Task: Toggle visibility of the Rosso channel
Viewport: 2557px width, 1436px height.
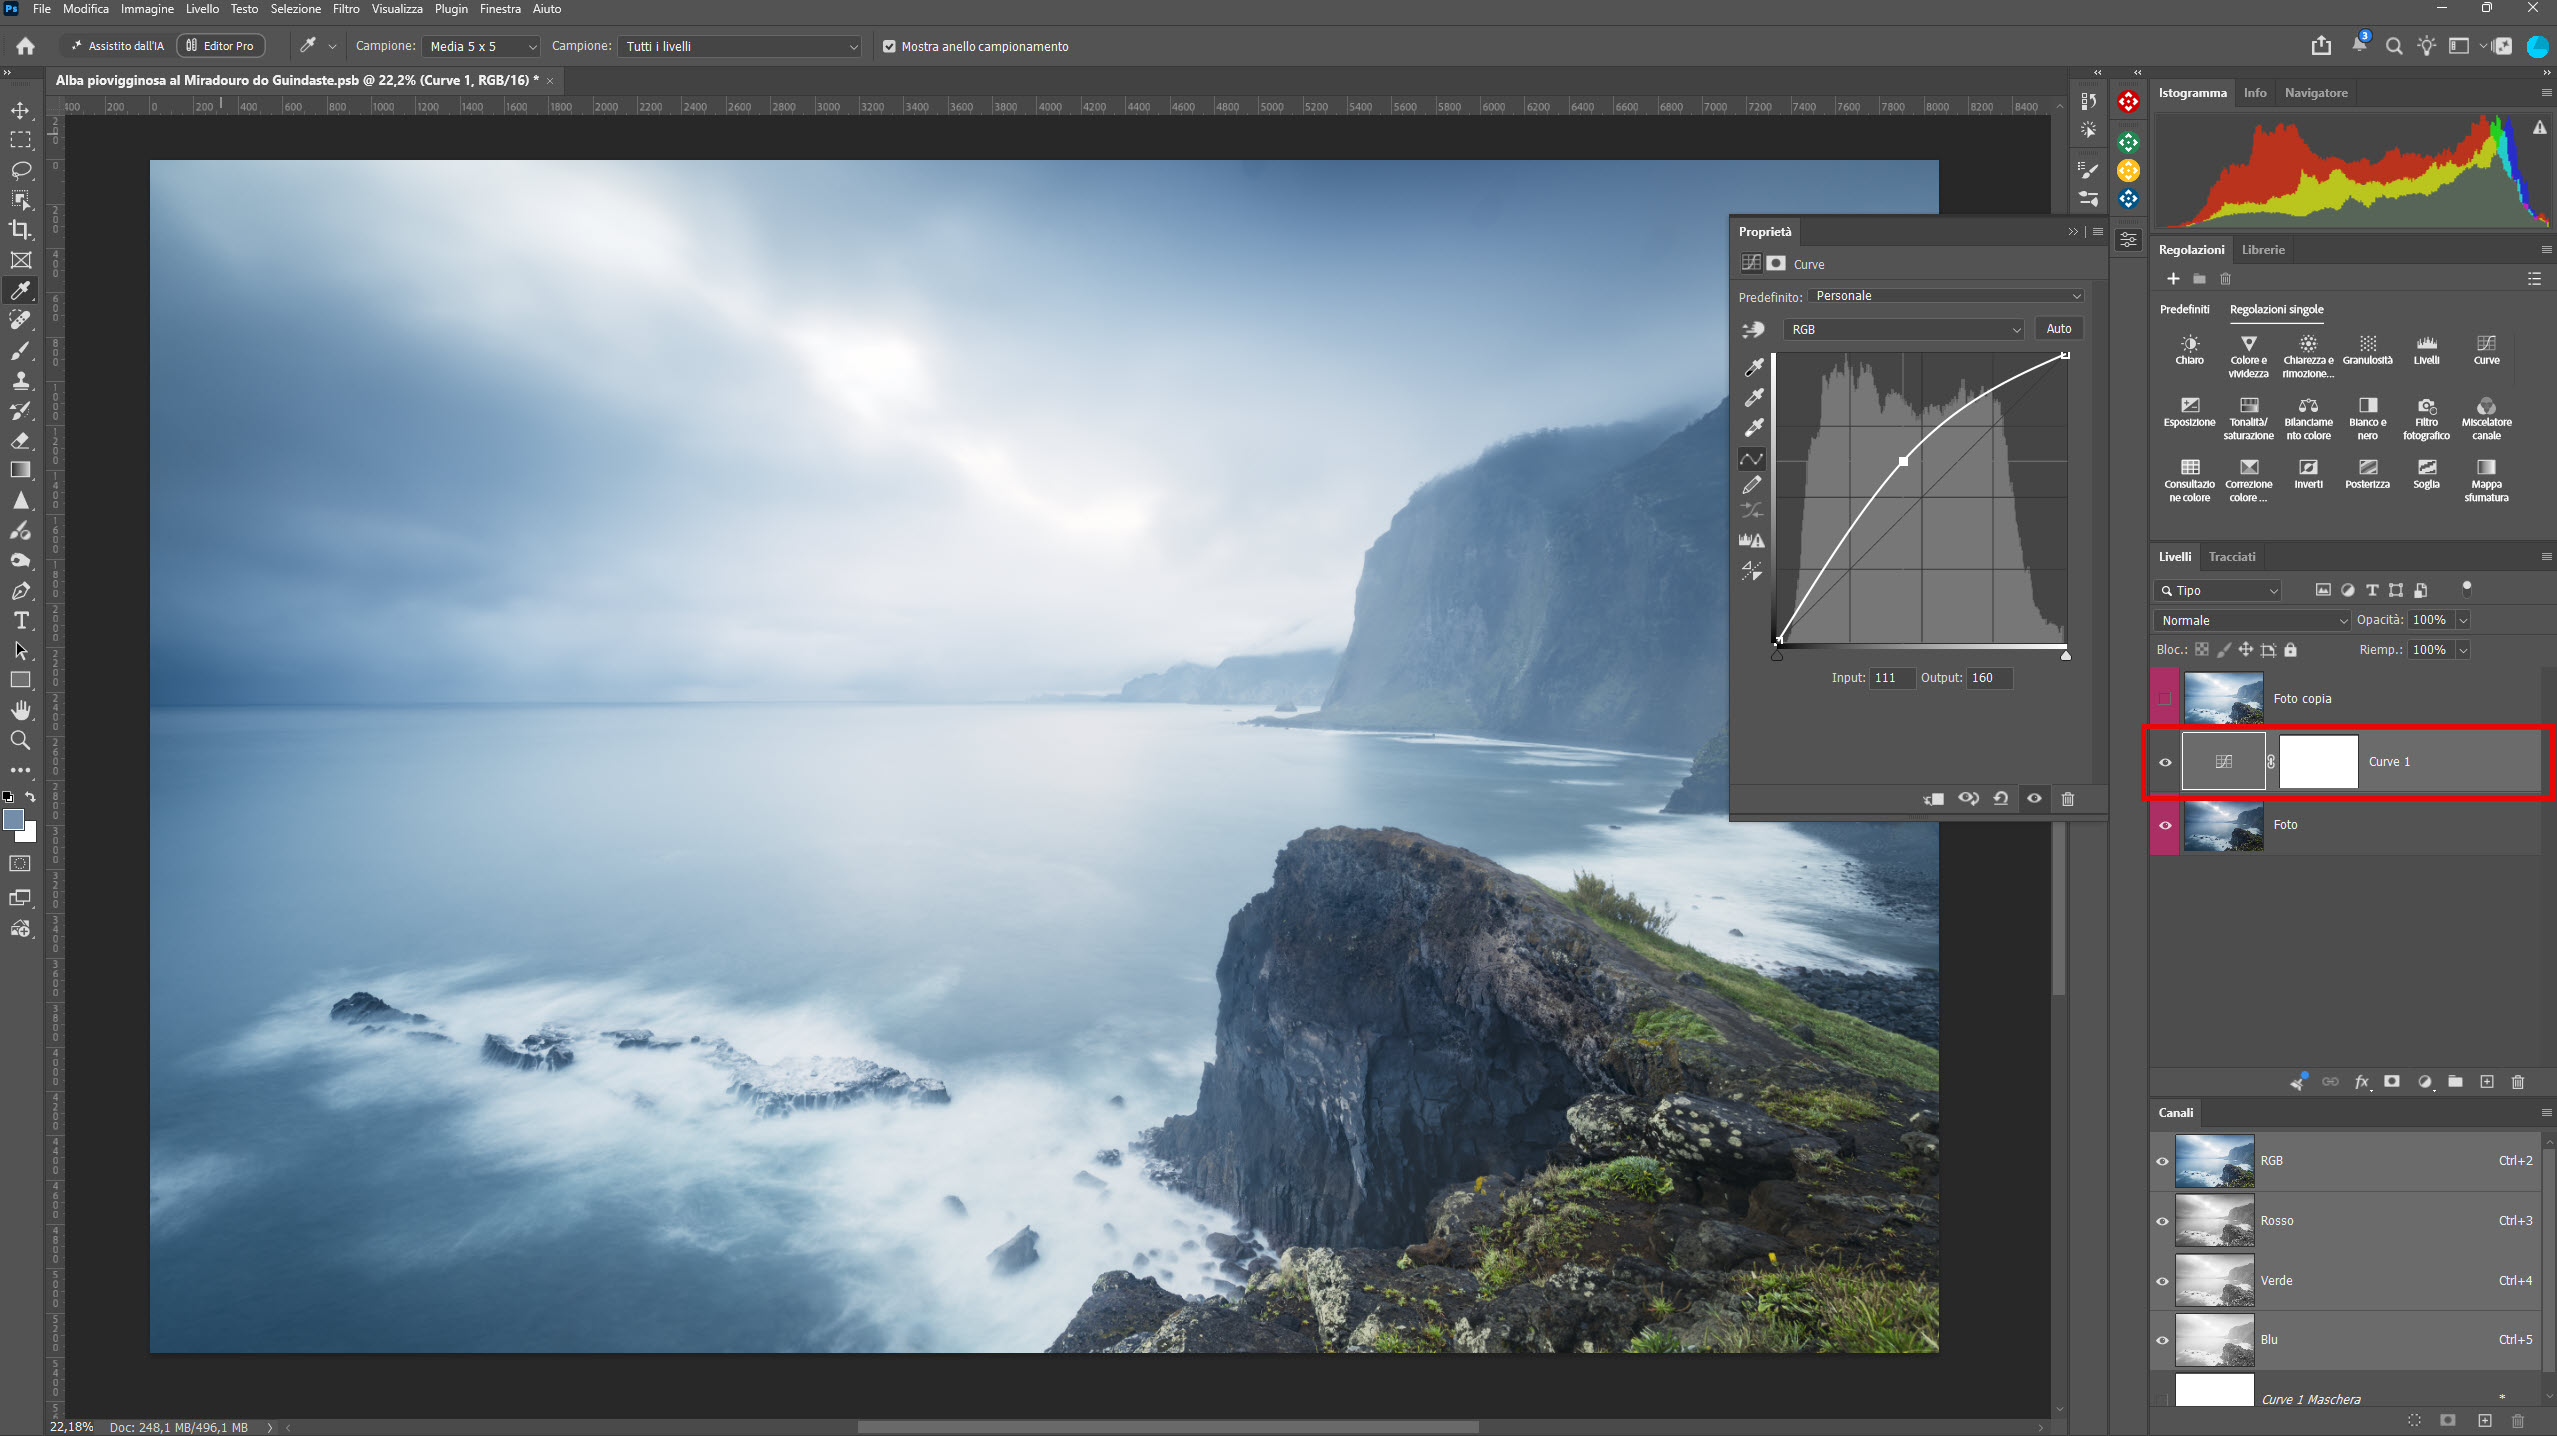Action: [x=2162, y=1221]
